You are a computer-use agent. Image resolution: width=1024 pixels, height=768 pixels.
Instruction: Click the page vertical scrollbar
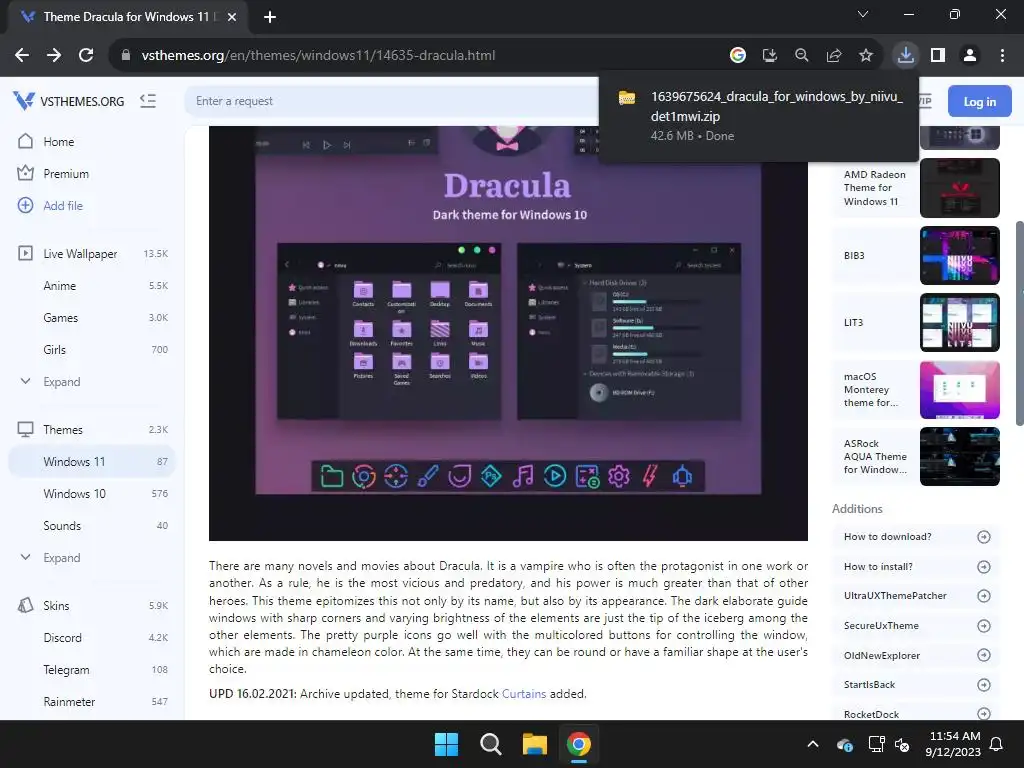click(x=1019, y=323)
